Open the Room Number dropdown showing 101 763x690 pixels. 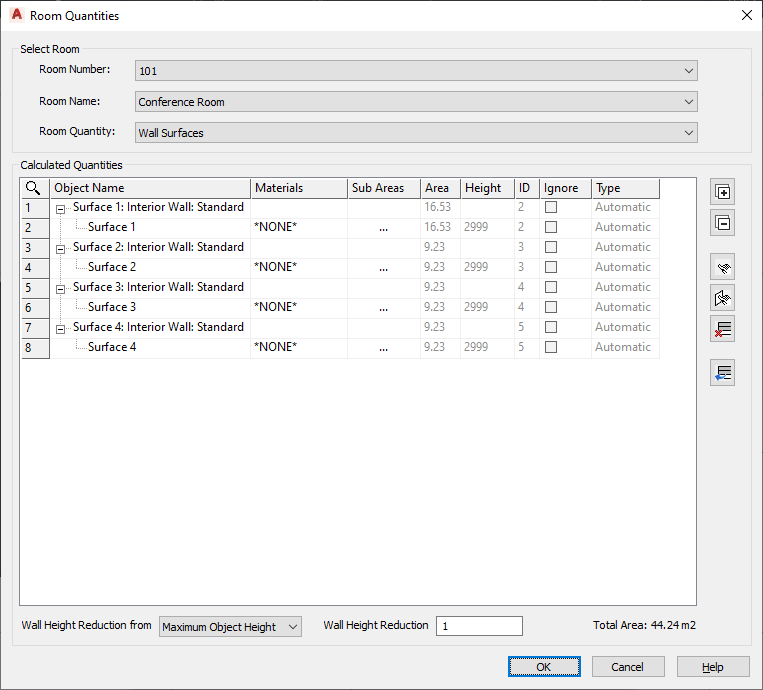416,71
